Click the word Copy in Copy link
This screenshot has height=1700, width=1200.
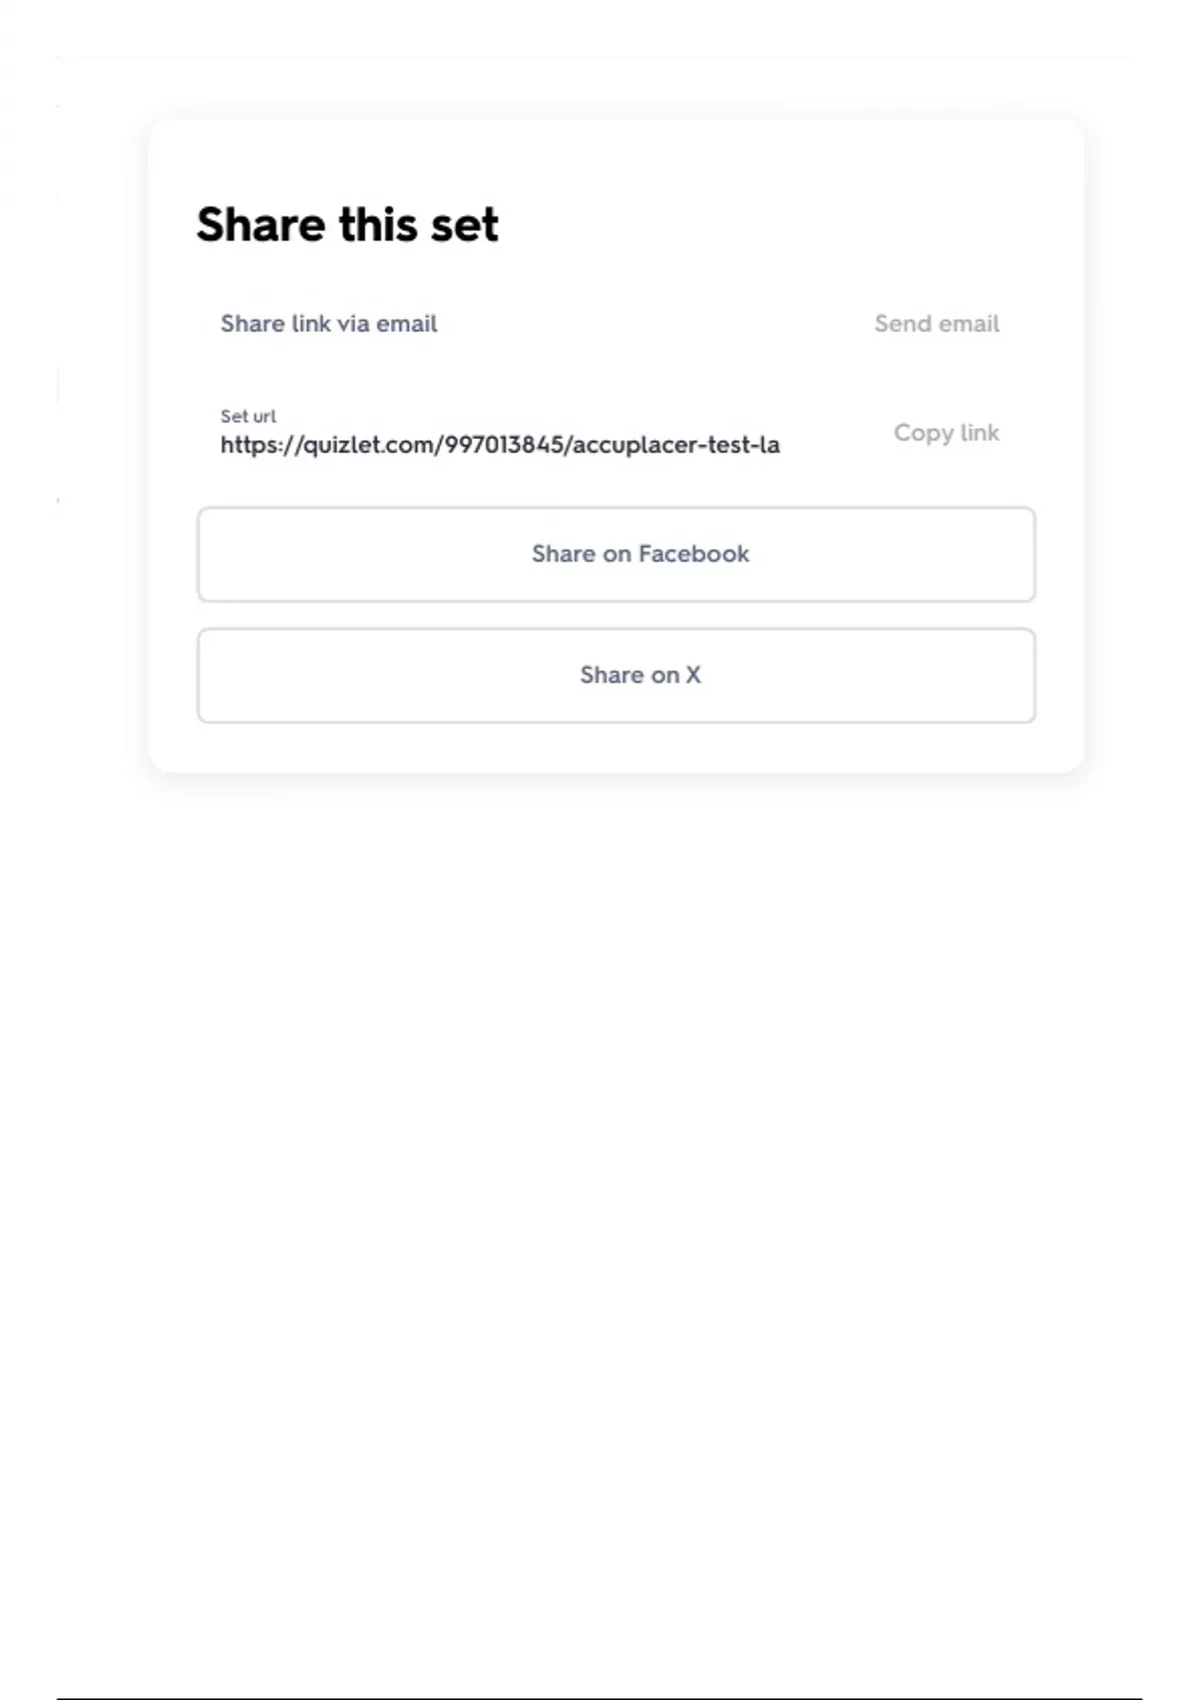pyautogui.click(x=923, y=433)
